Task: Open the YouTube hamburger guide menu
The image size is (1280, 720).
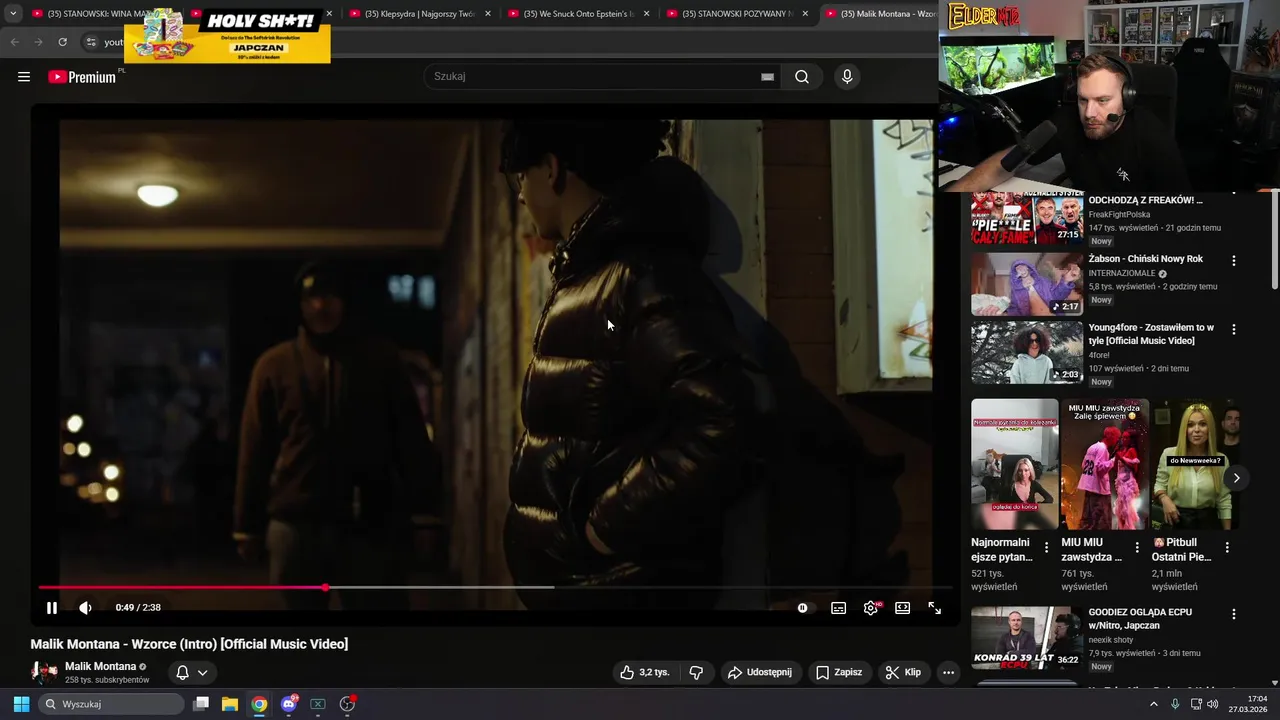Action: tap(24, 77)
